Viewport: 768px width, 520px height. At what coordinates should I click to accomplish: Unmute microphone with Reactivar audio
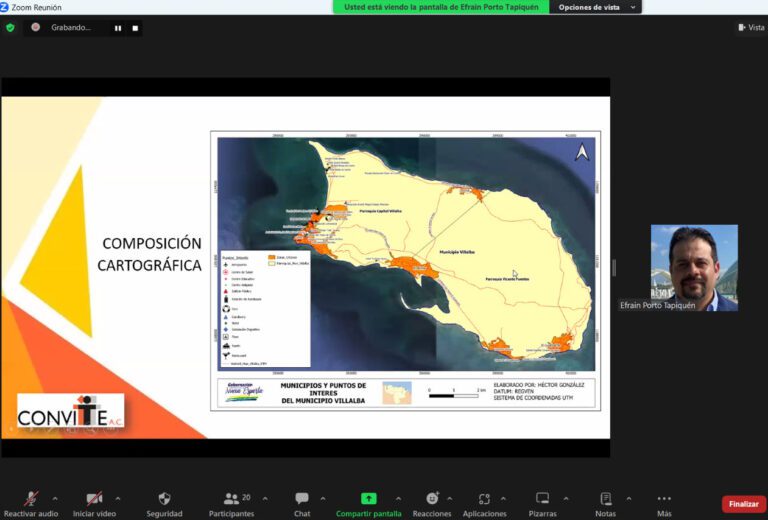tap(31, 499)
